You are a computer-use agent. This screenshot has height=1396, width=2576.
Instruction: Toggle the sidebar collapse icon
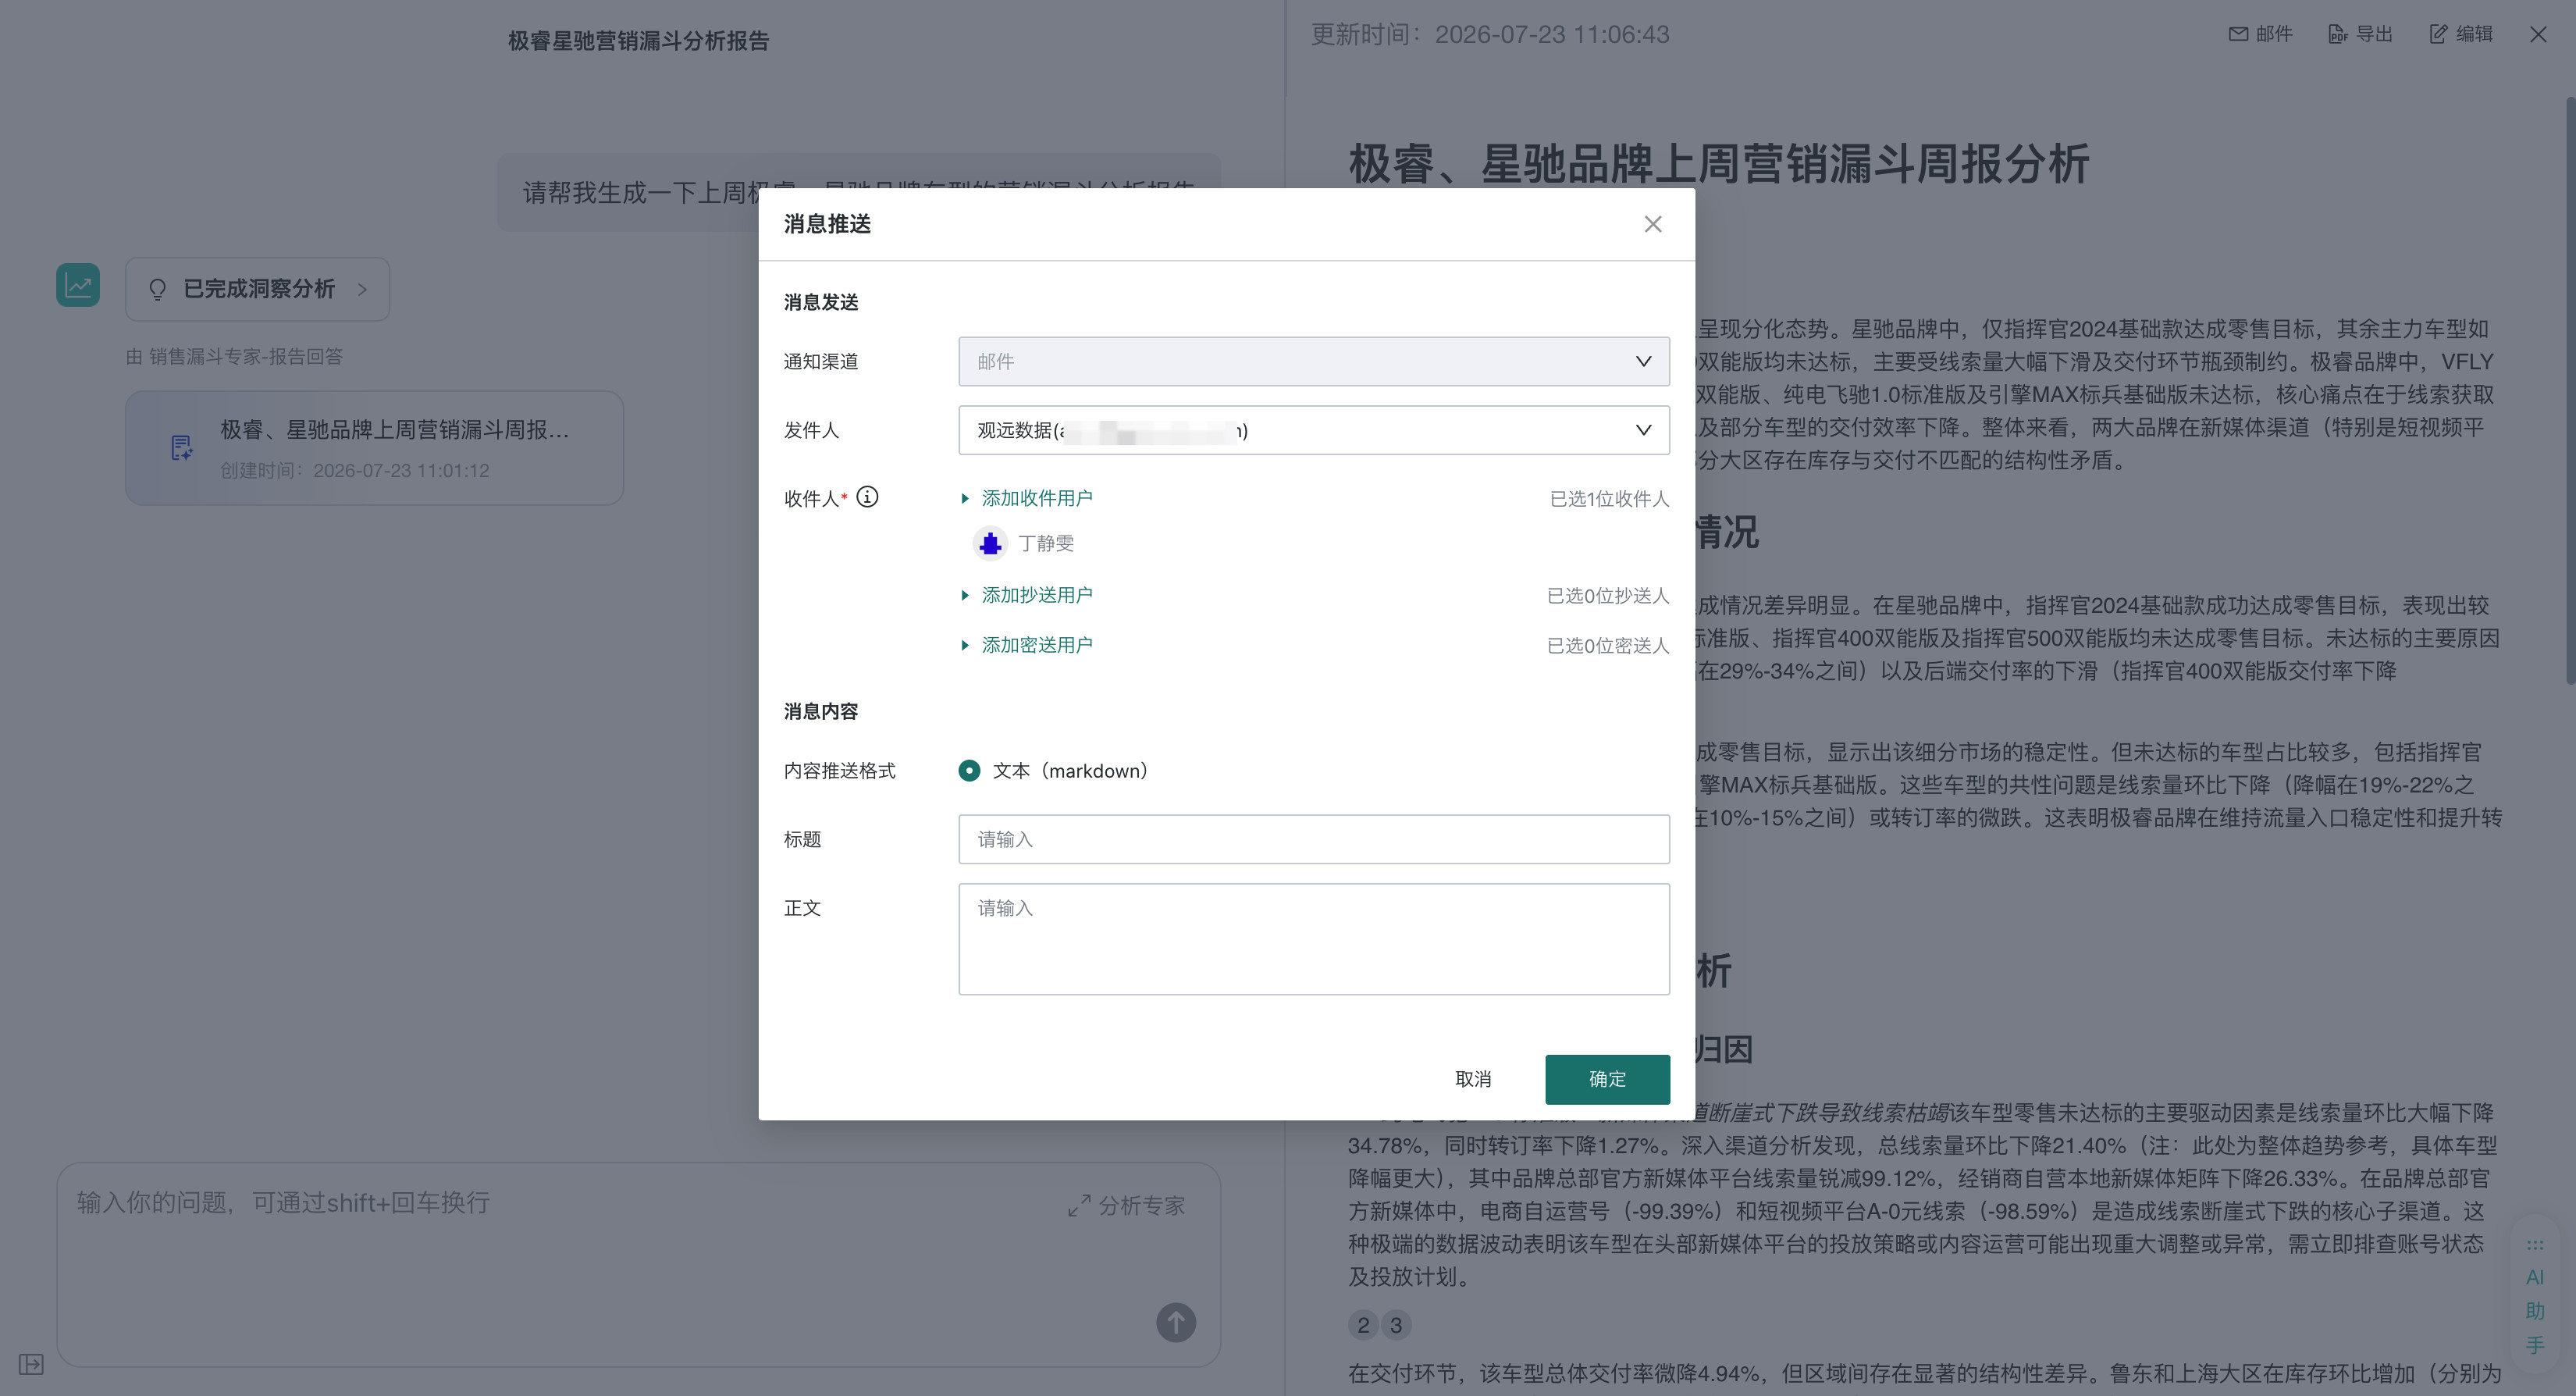coord(31,1364)
